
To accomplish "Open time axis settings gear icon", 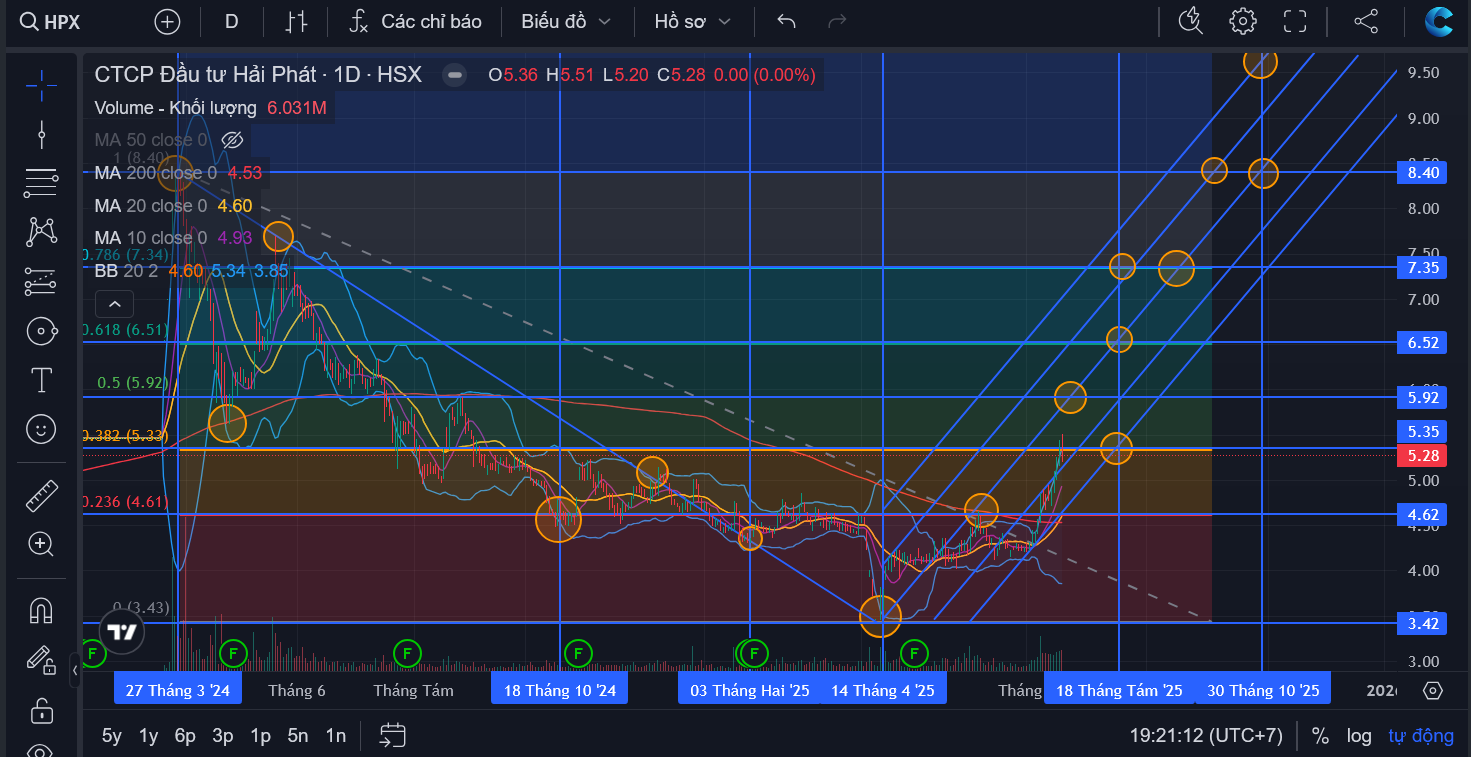I will click(x=1433, y=690).
